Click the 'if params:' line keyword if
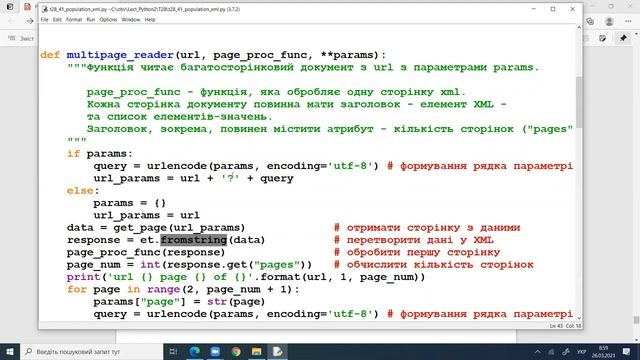The width and height of the screenshot is (640, 360). [x=73, y=154]
